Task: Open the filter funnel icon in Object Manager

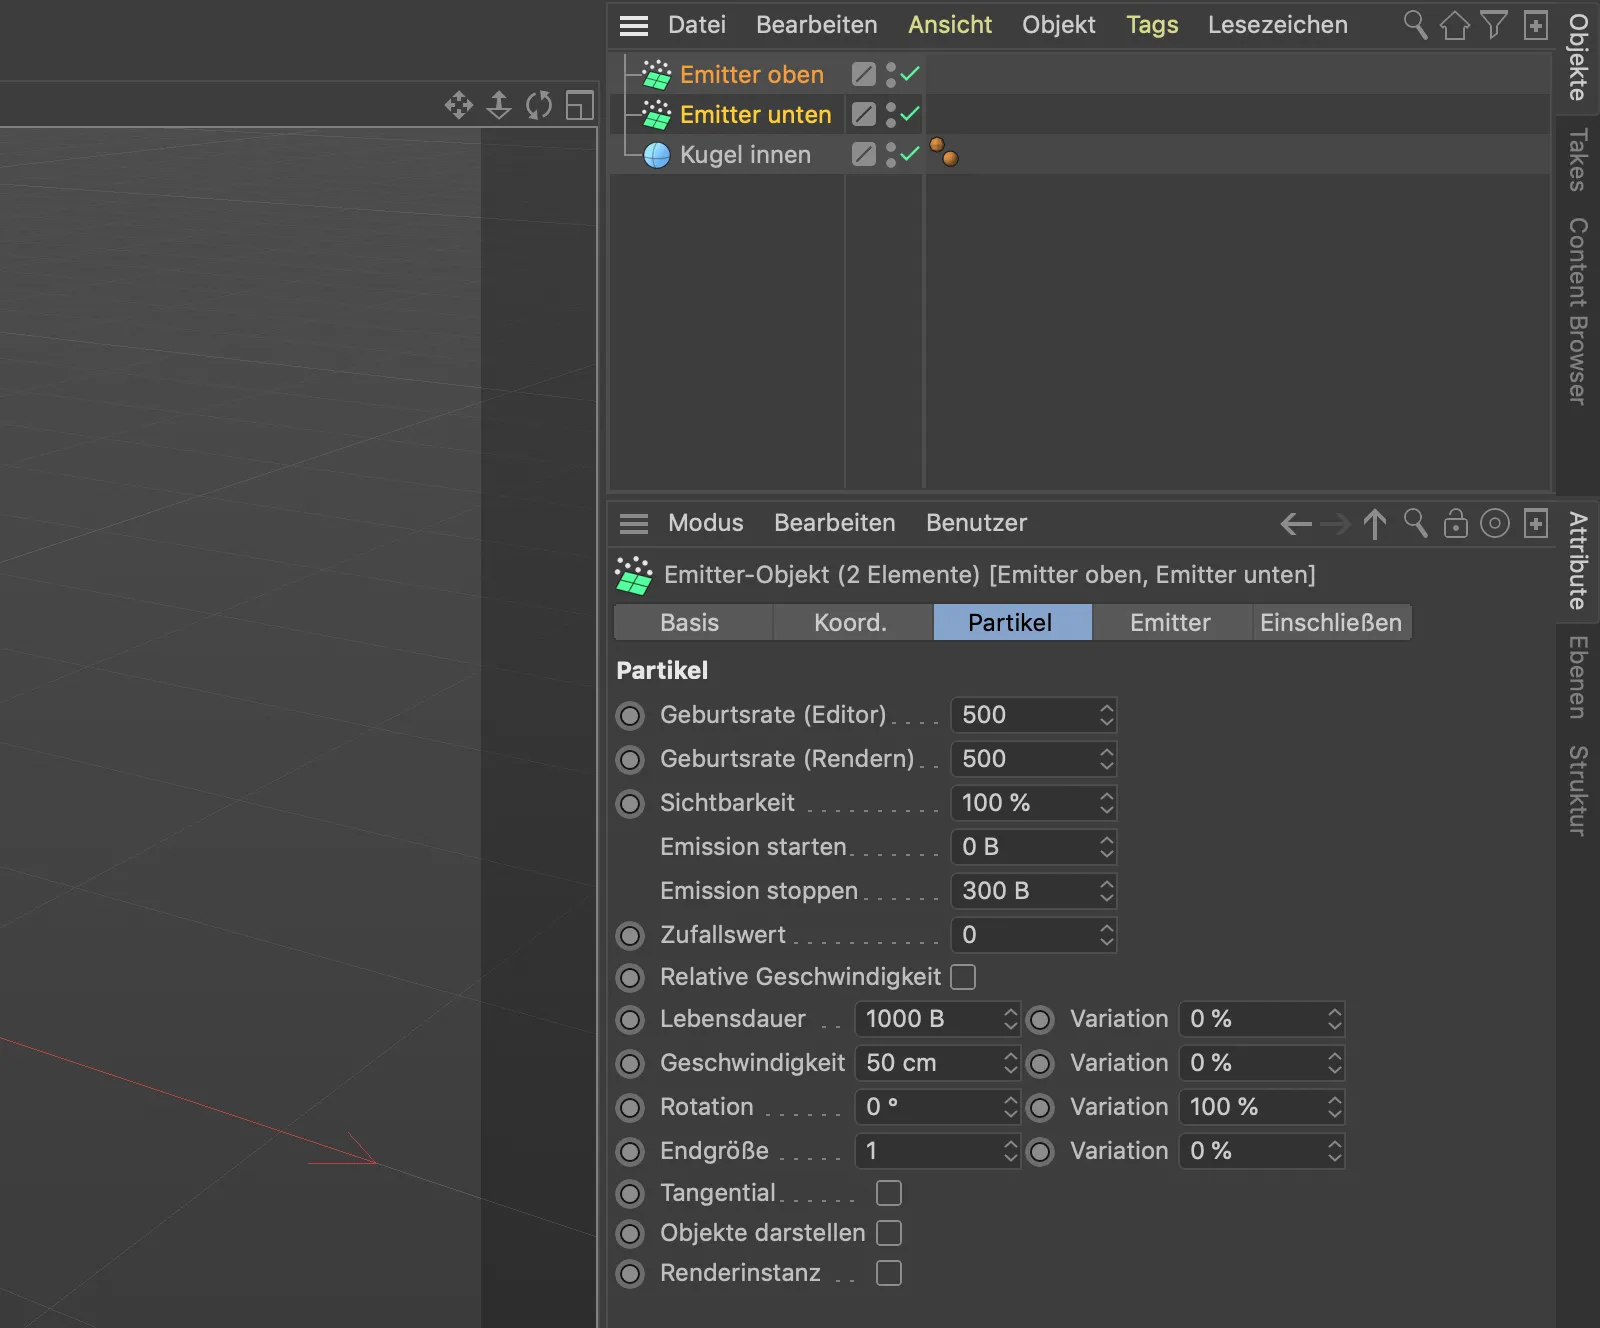Action: point(1494,25)
